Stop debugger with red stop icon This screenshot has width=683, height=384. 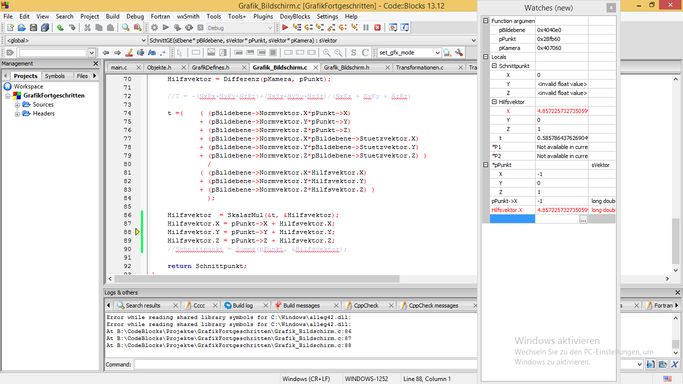point(378,28)
